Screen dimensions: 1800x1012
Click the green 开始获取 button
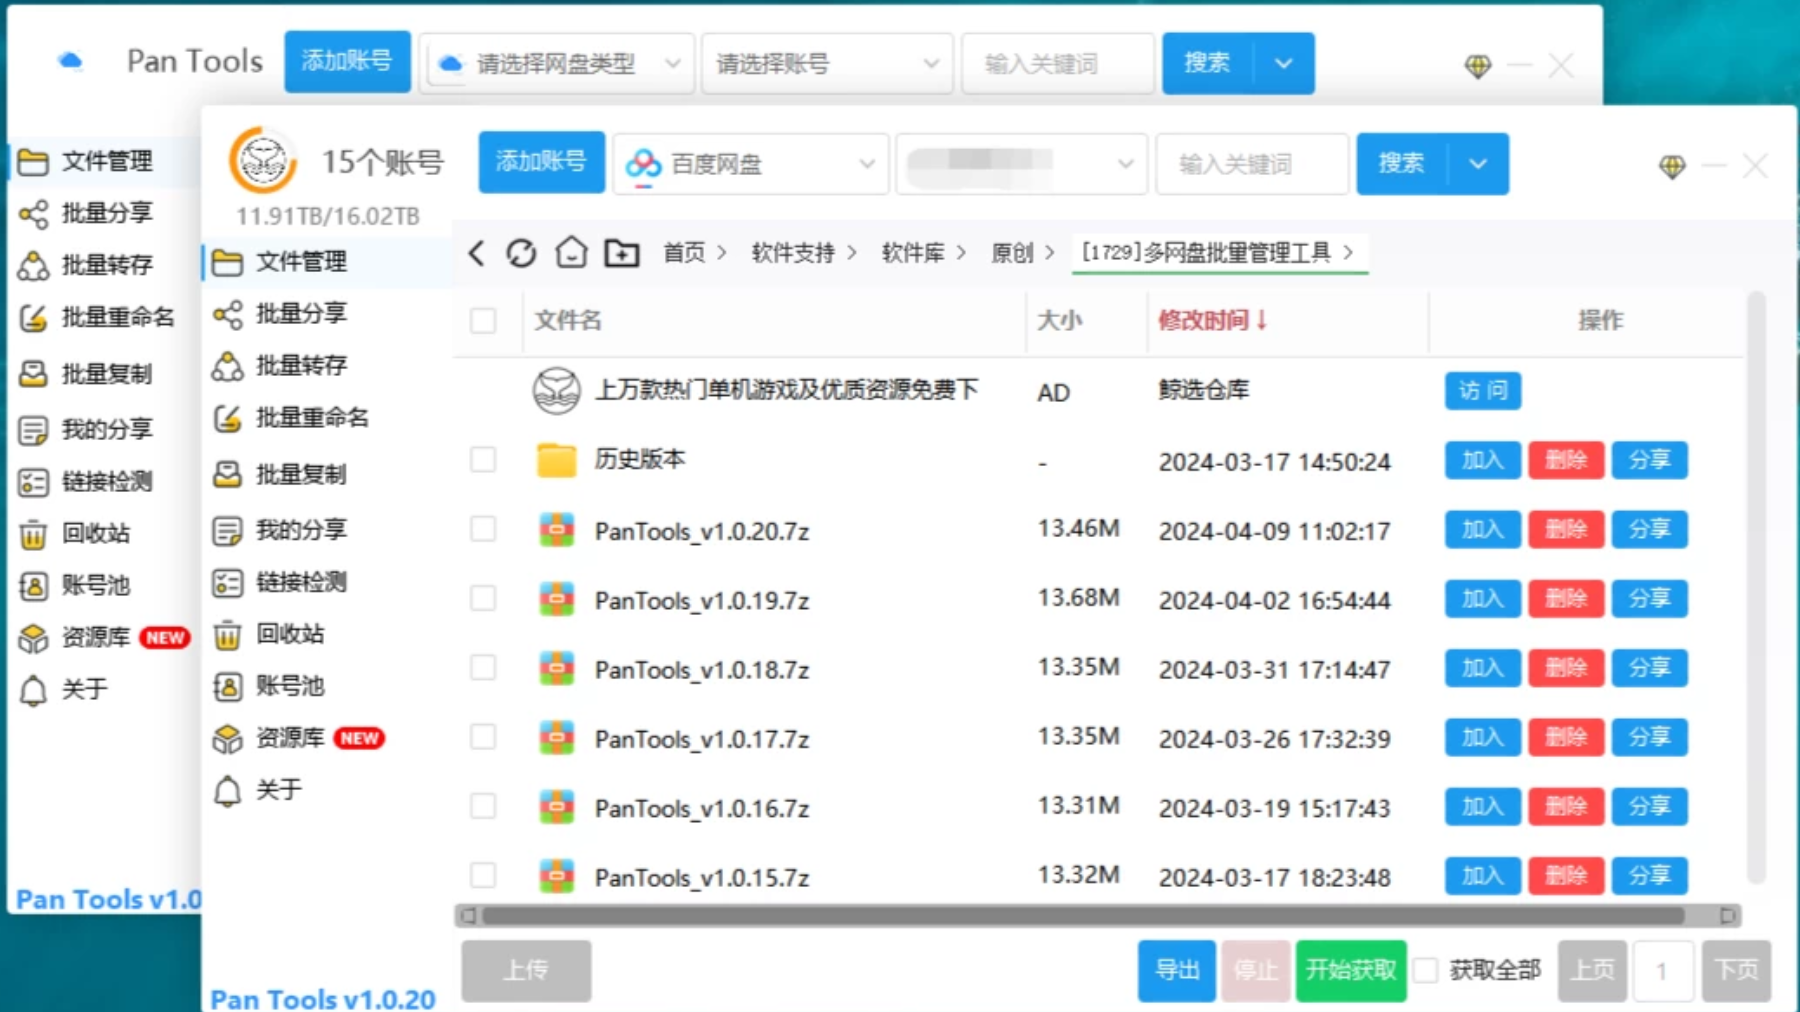1351,970
